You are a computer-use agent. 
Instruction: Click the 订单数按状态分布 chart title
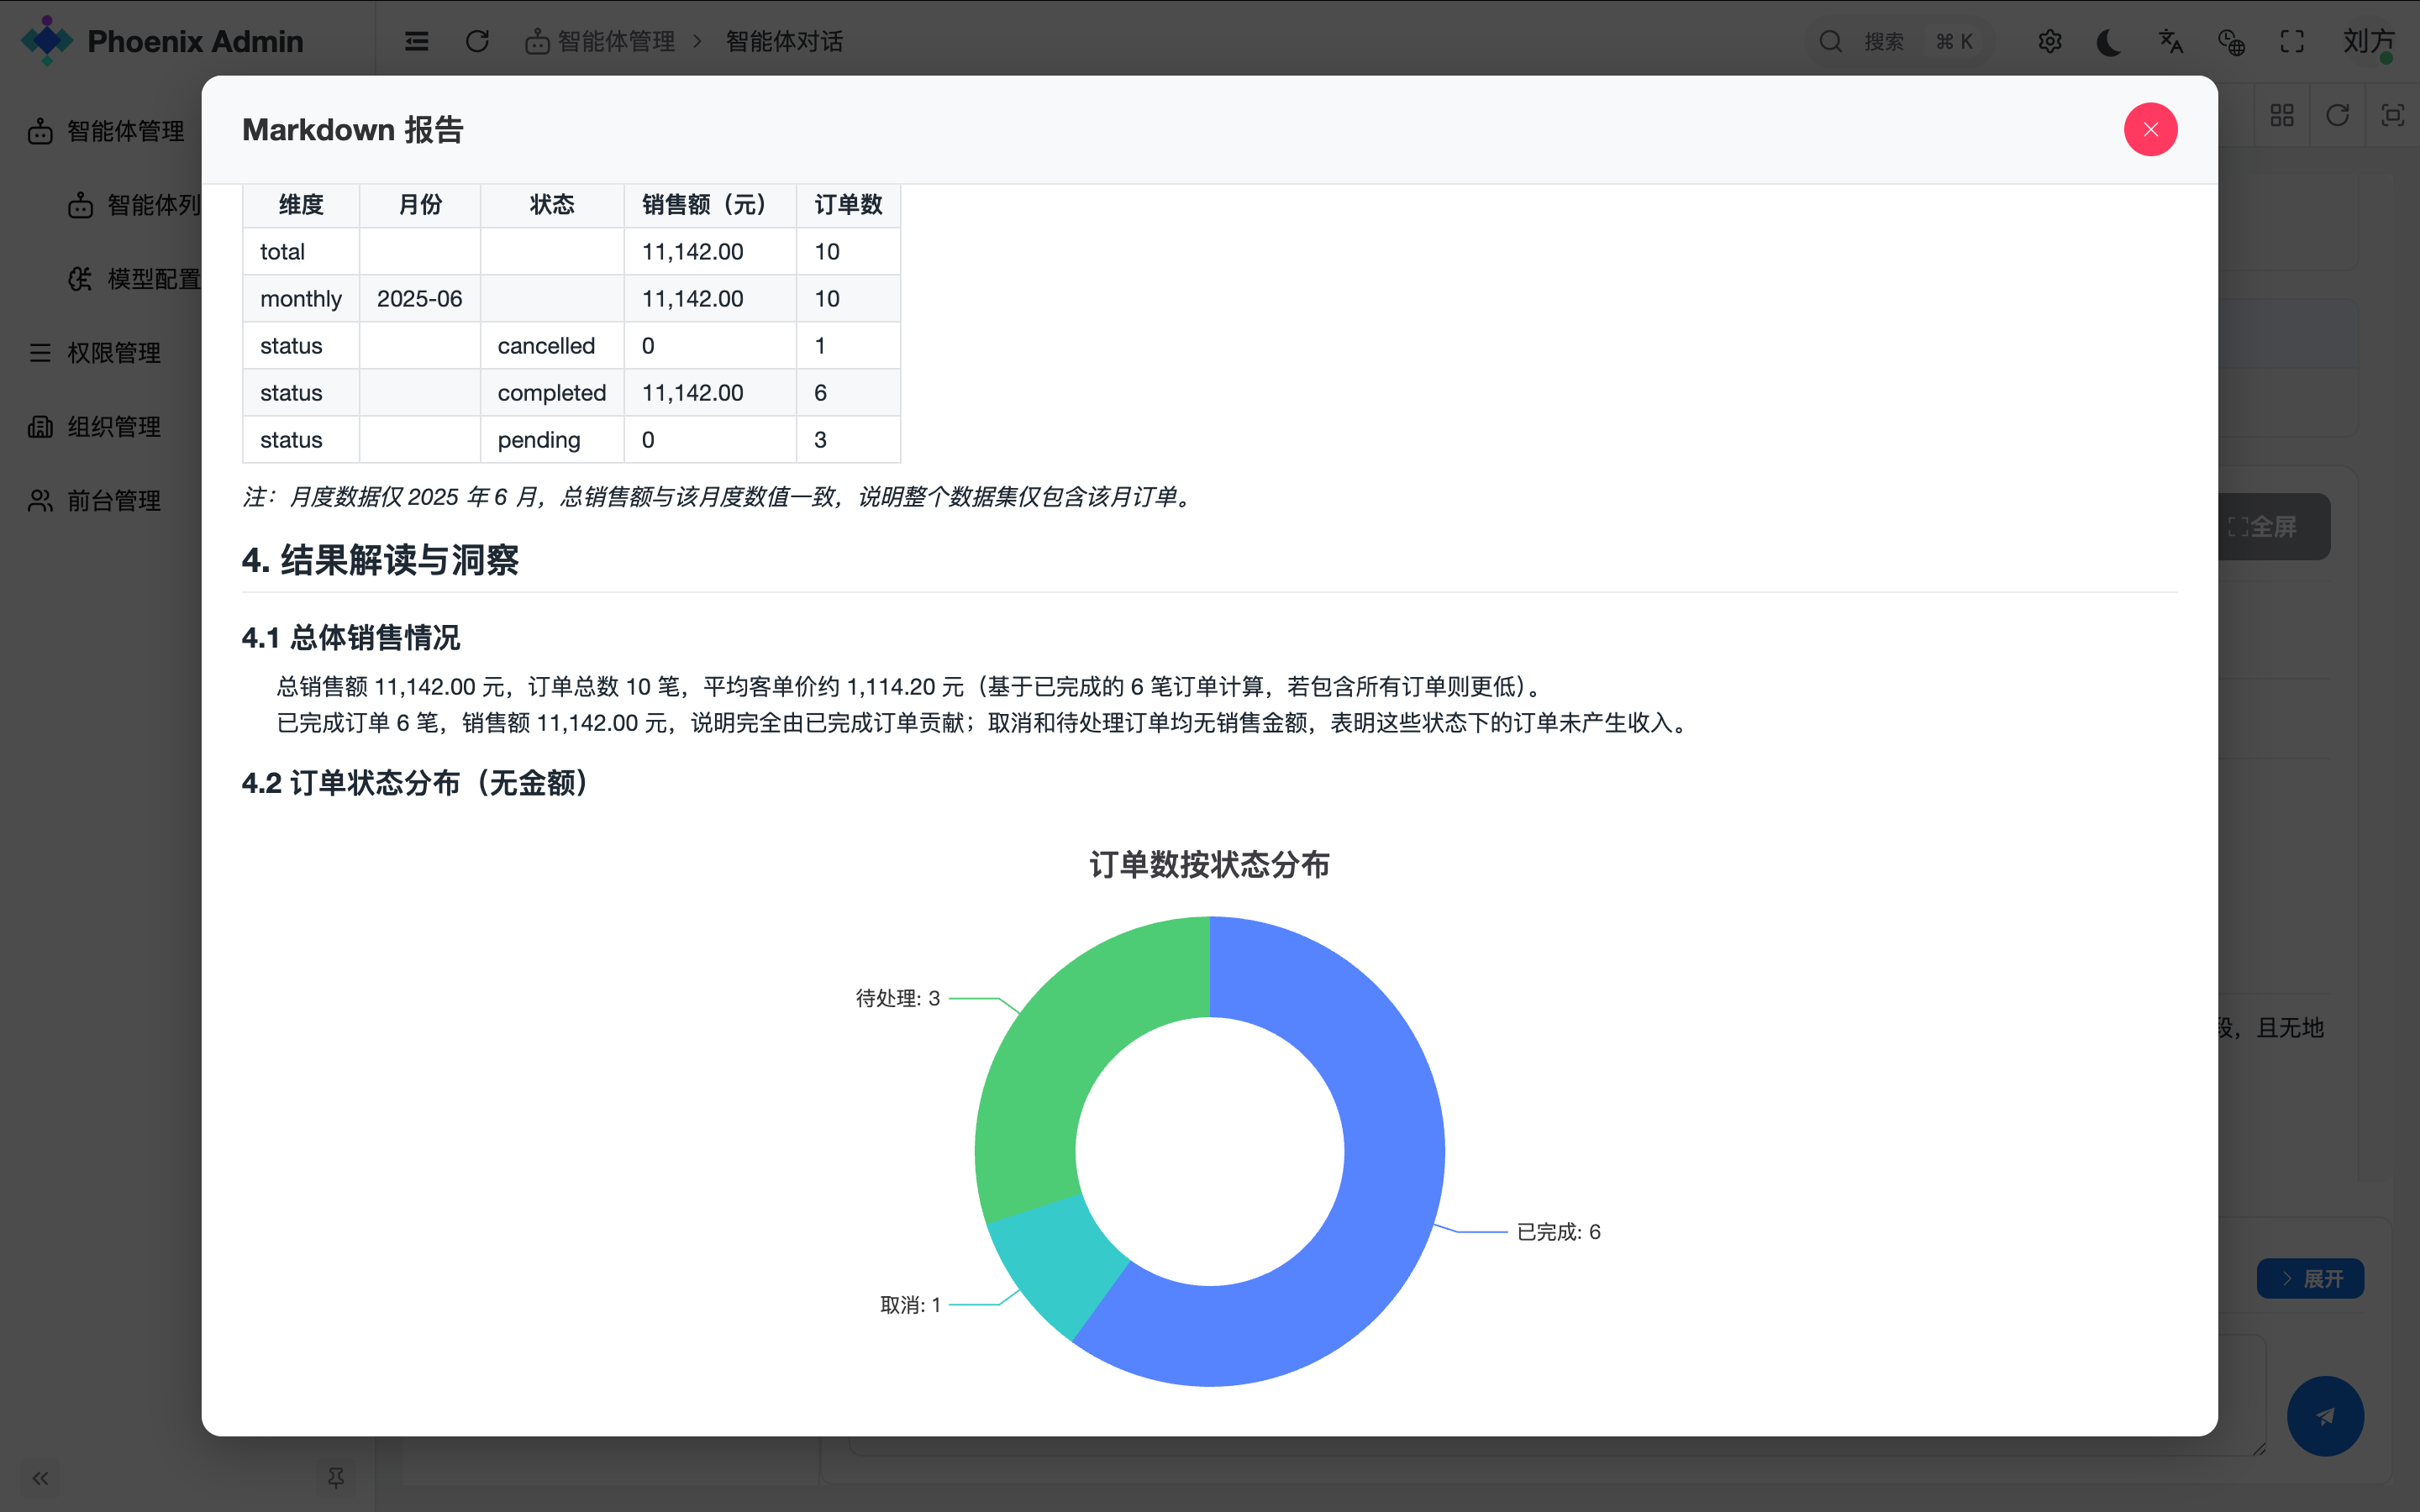tap(1209, 864)
